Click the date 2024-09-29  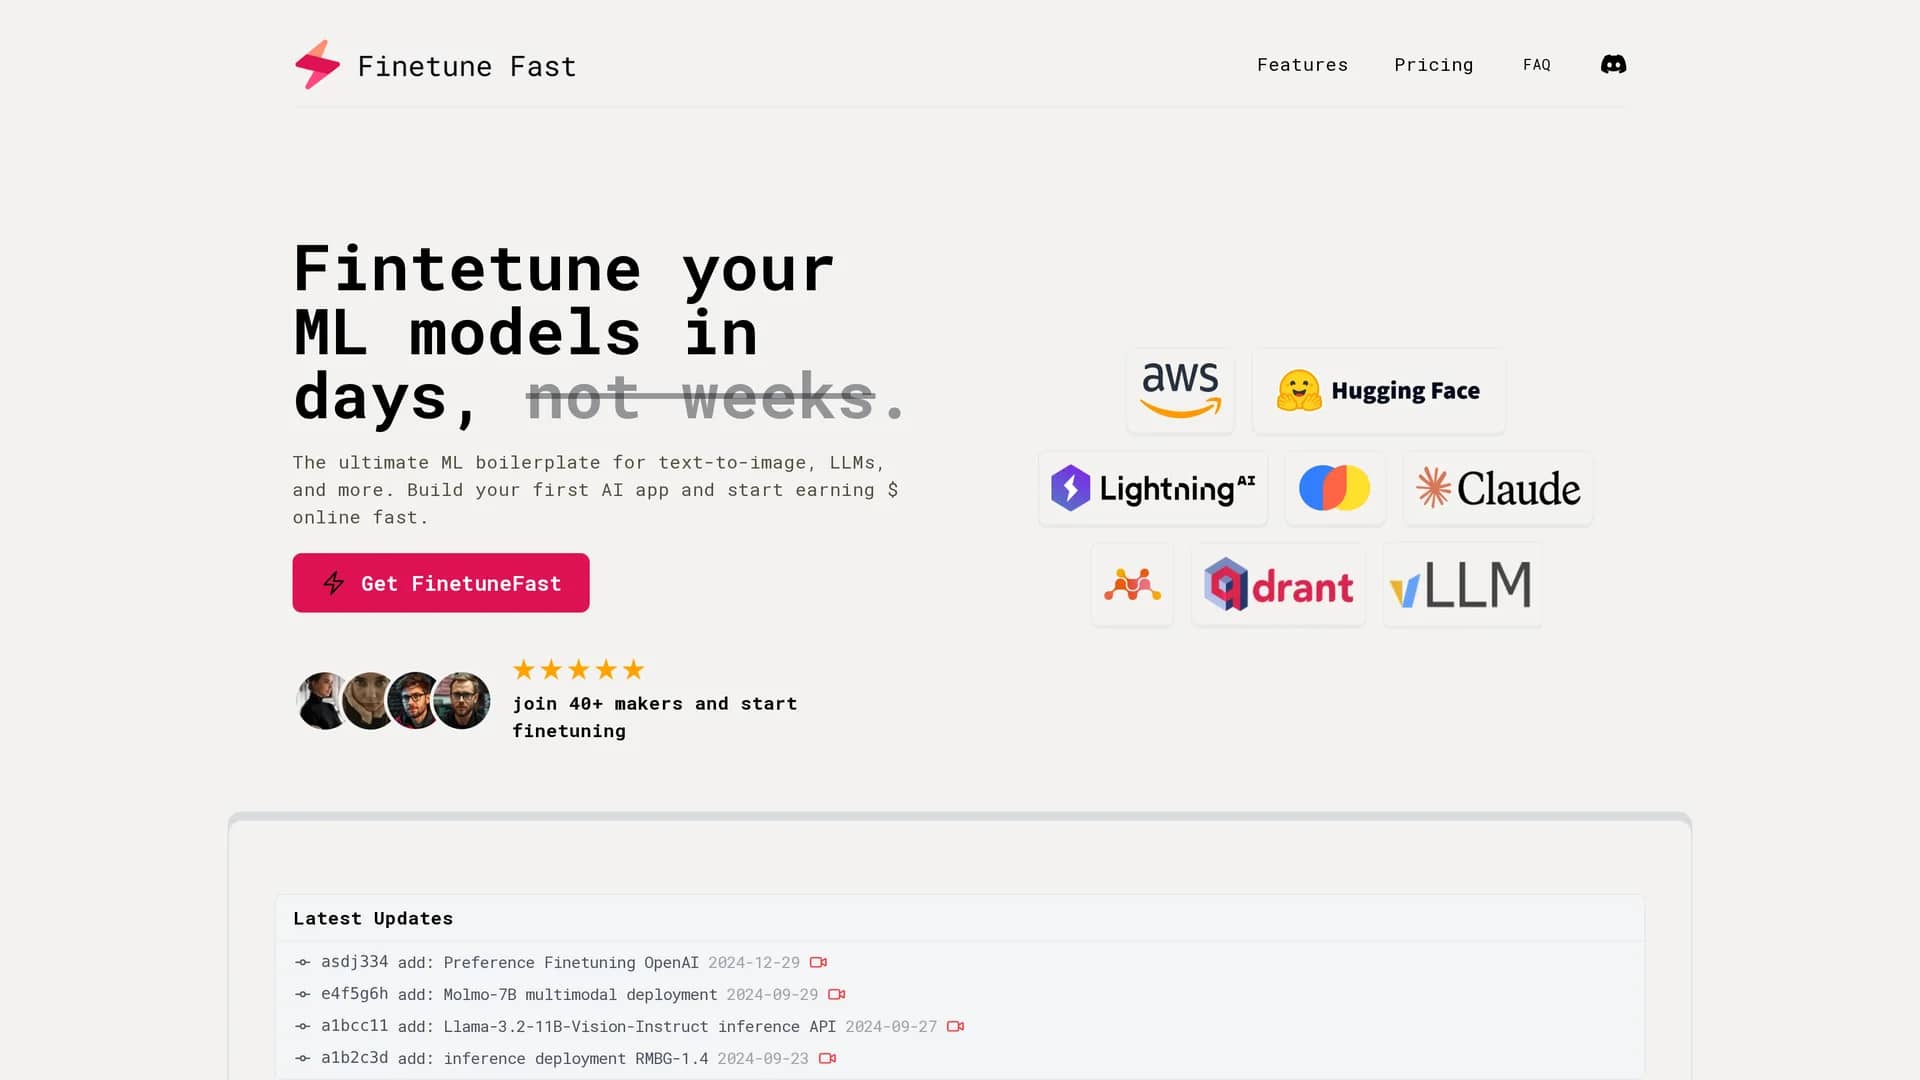coord(772,994)
